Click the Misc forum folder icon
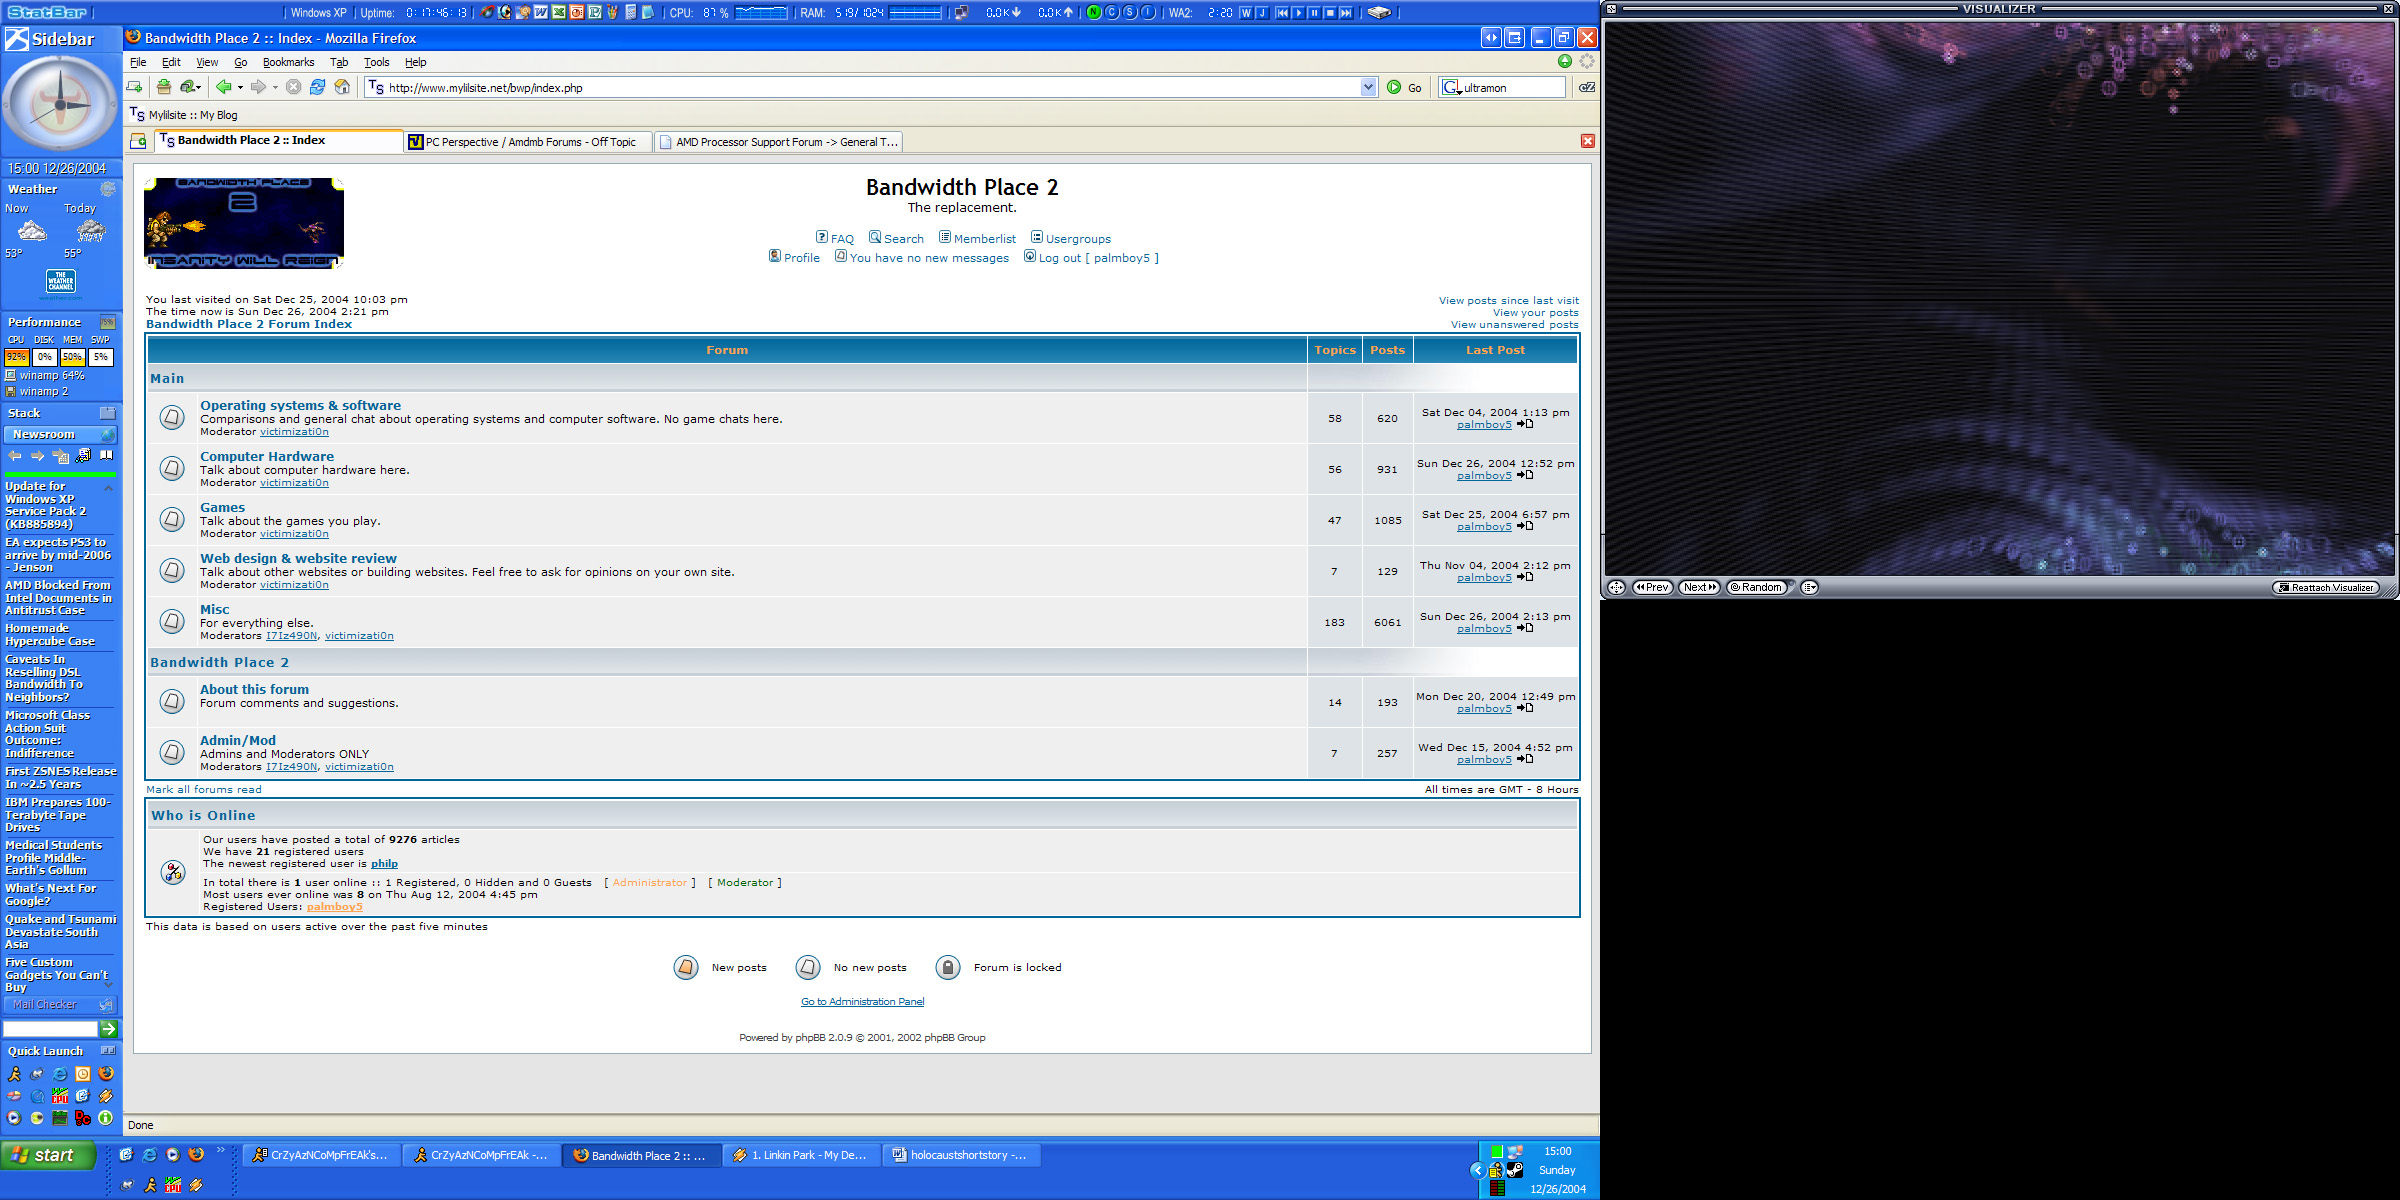This screenshot has height=1200, width=2400. [172, 621]
